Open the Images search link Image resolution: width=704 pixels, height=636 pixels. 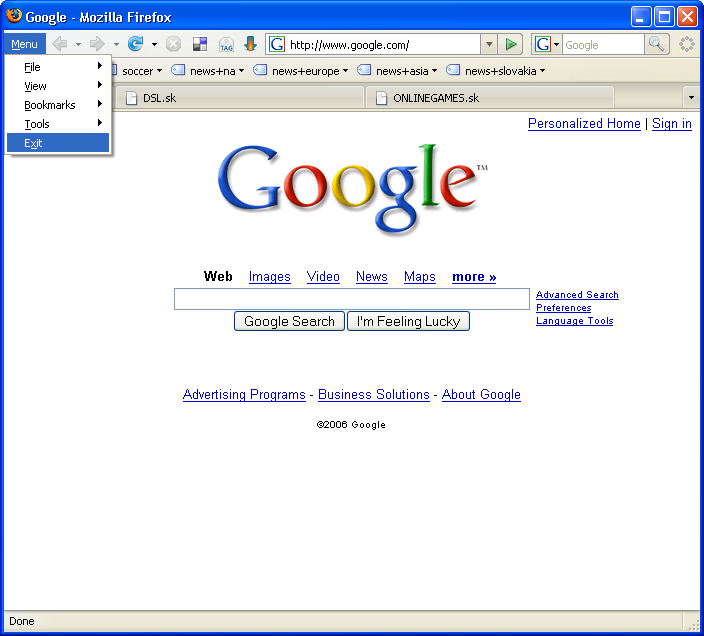coord(269,276)
